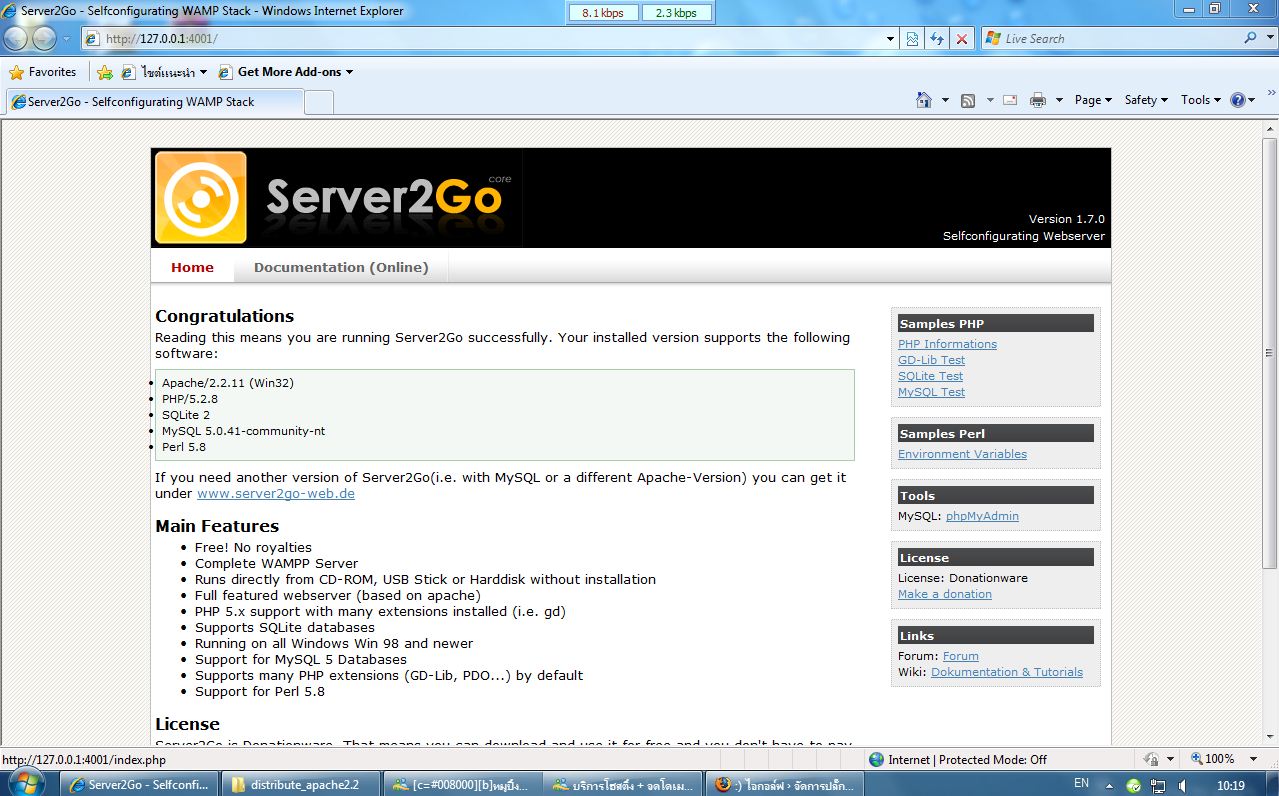Open the PHP Informations link
1279x796 pixels.
pos(947,344)
